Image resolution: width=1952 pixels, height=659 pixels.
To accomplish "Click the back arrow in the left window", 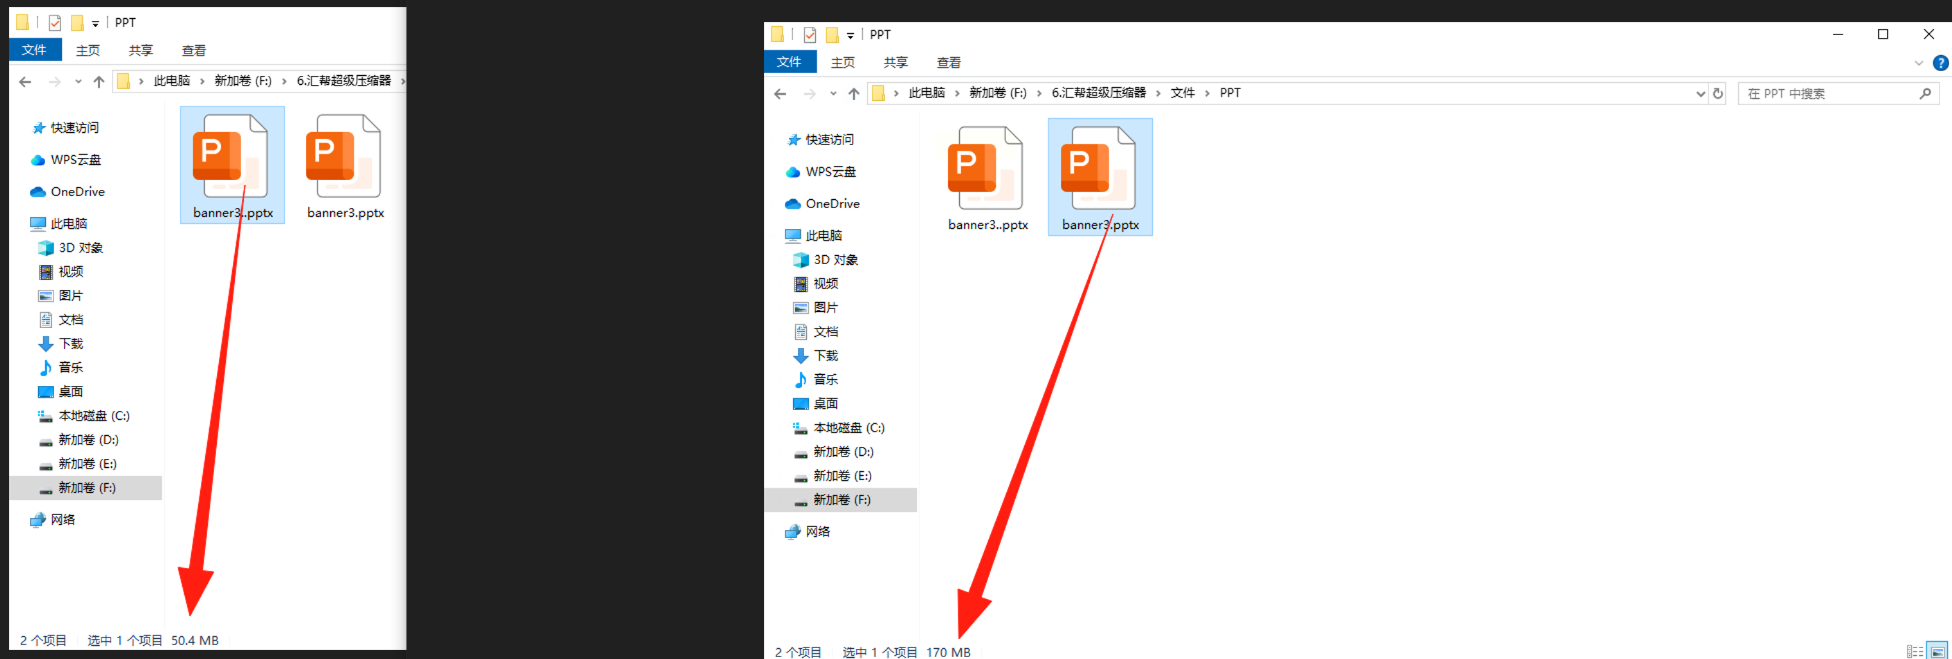I will [x=25, y=81].
